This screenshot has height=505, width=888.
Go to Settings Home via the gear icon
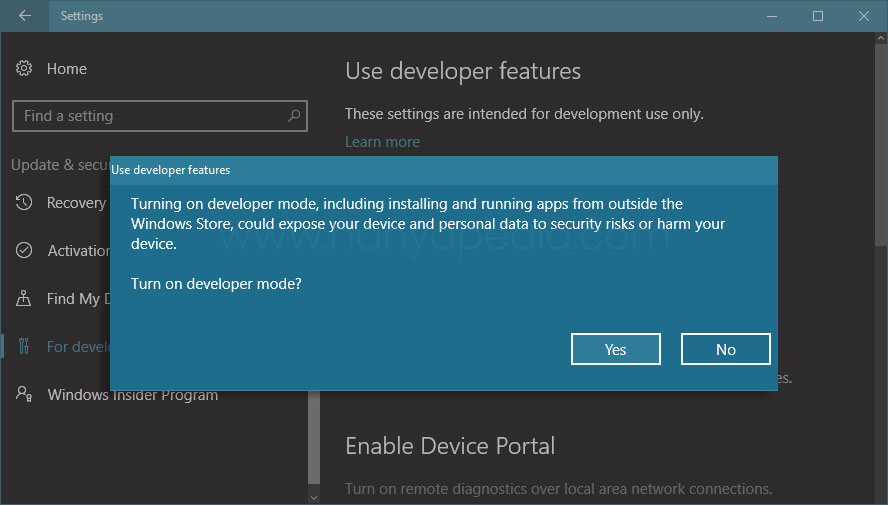click(x=23, y=69)
